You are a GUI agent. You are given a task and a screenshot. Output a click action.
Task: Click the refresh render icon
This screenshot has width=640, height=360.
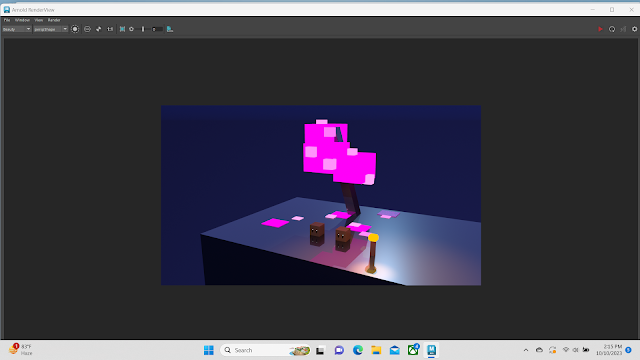[612, 29]
